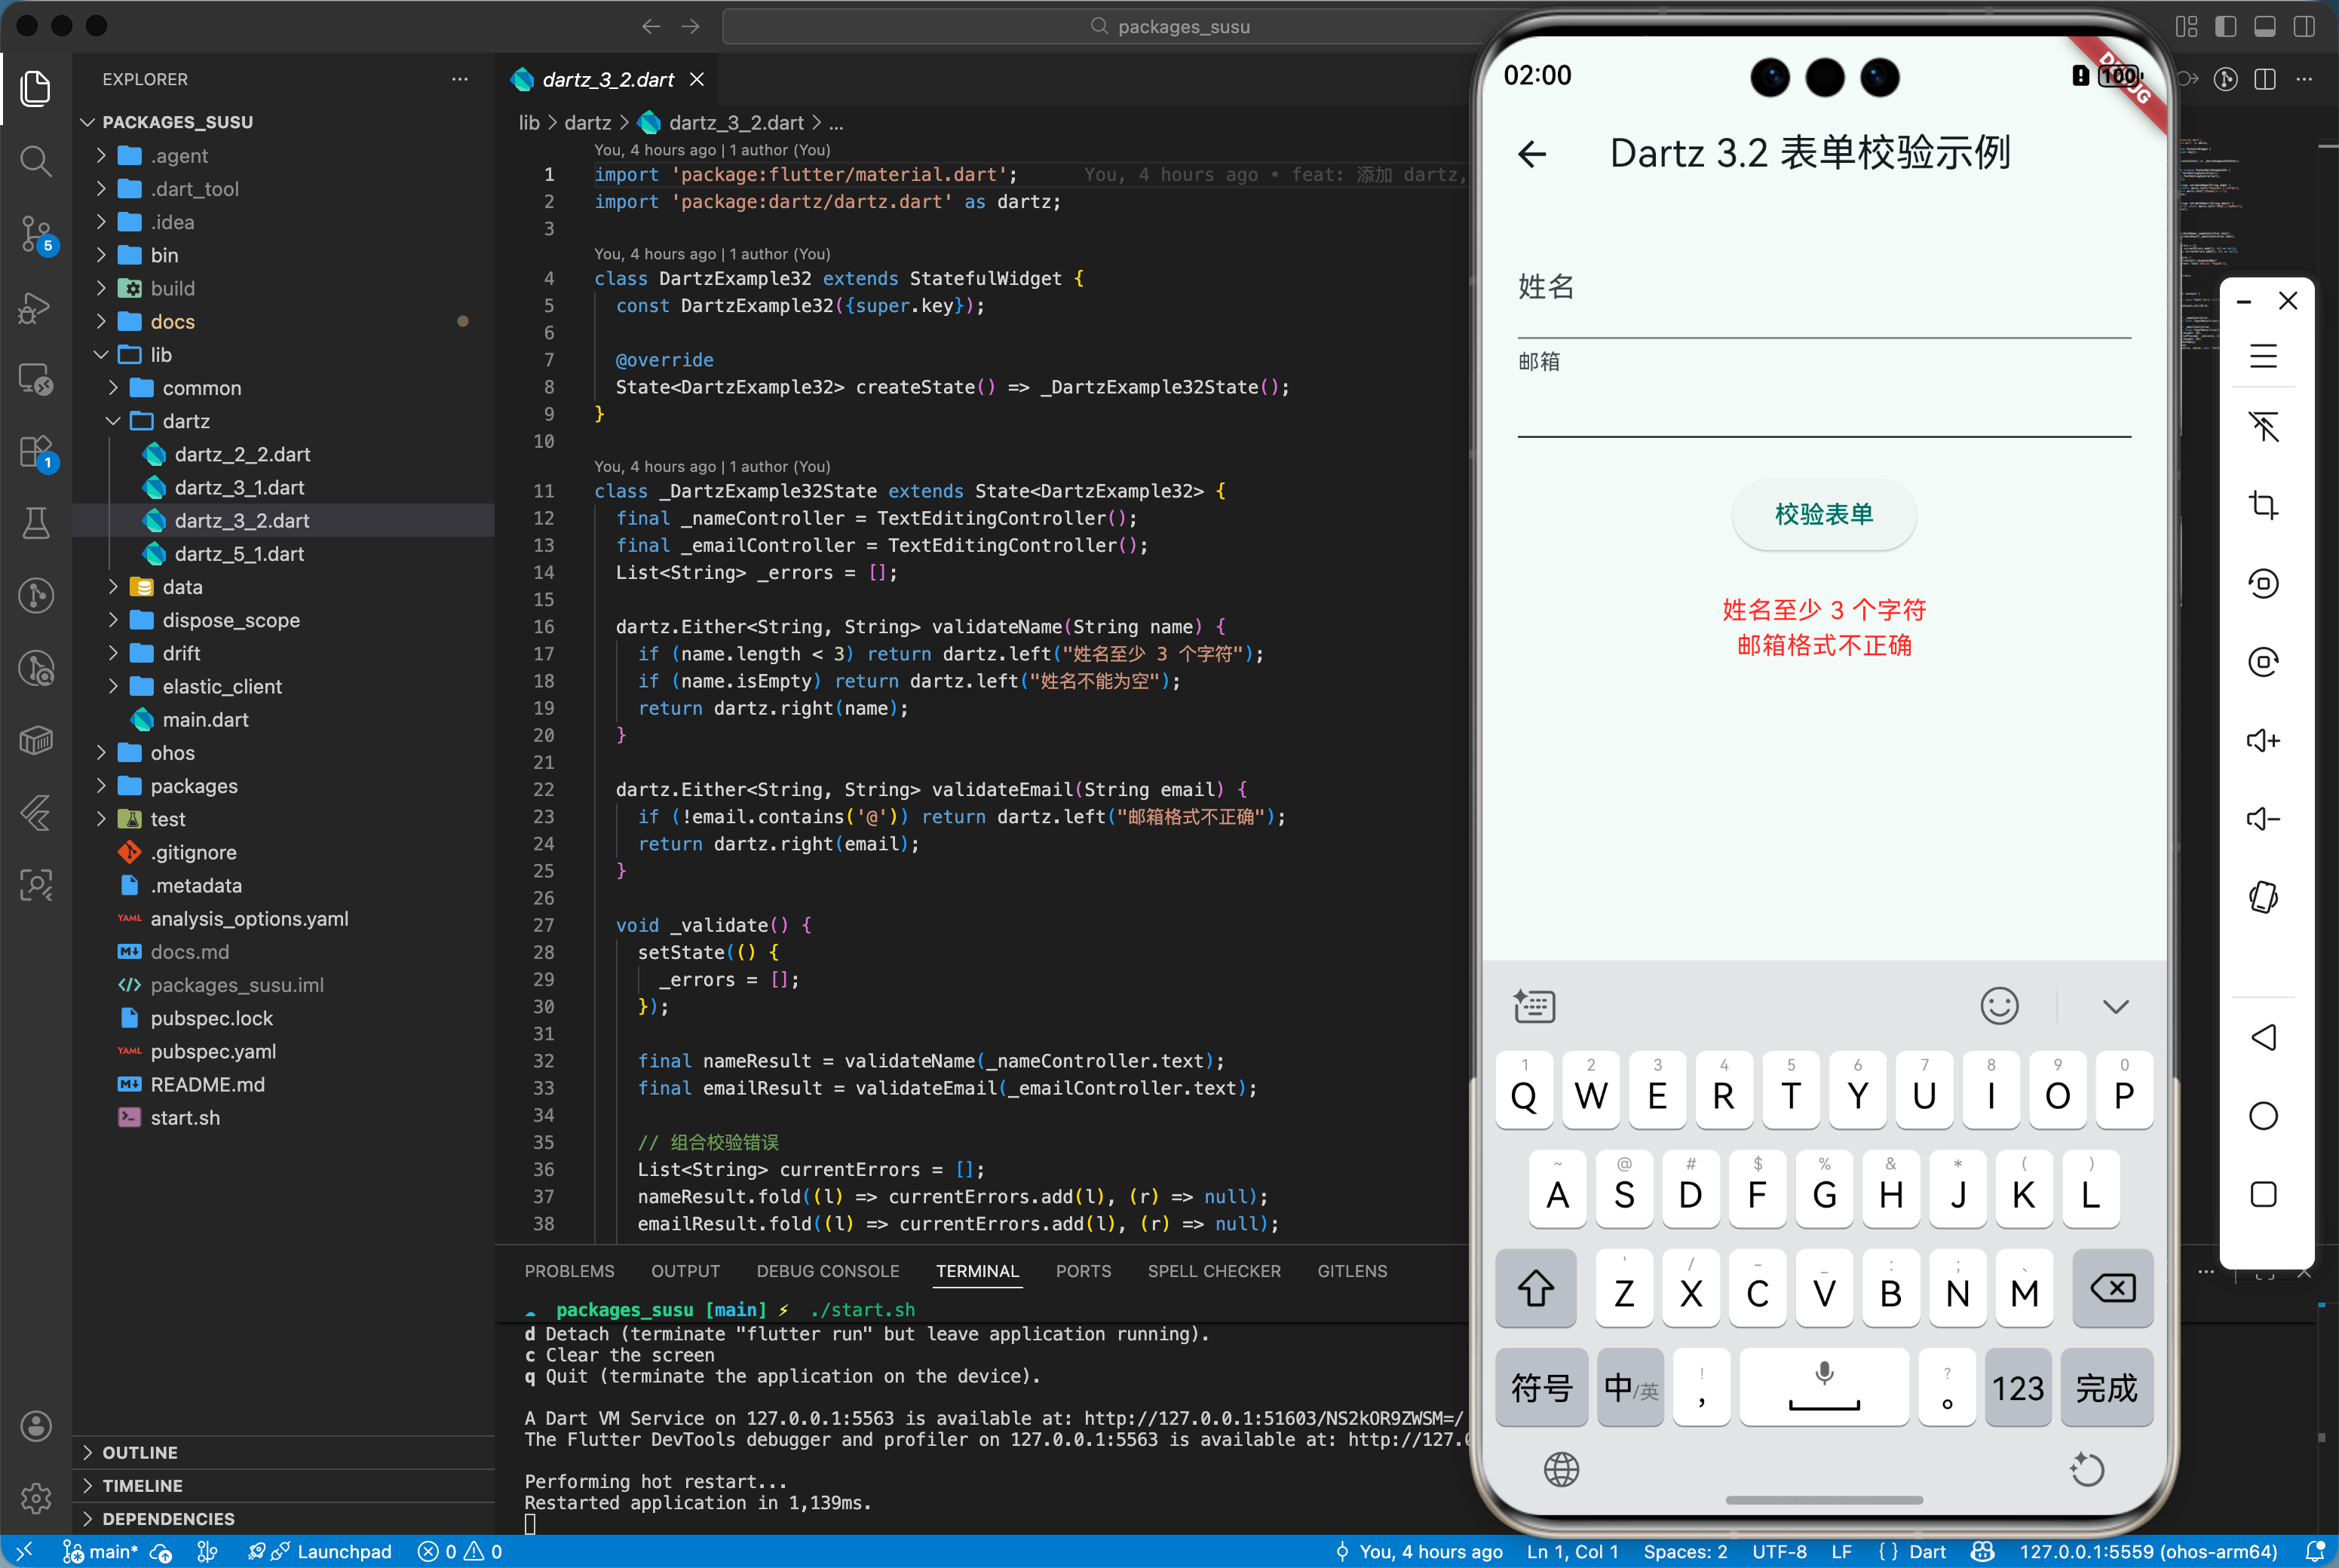
Task: Tap the emulator Back triangle button
Action: click(2264, 1037)
